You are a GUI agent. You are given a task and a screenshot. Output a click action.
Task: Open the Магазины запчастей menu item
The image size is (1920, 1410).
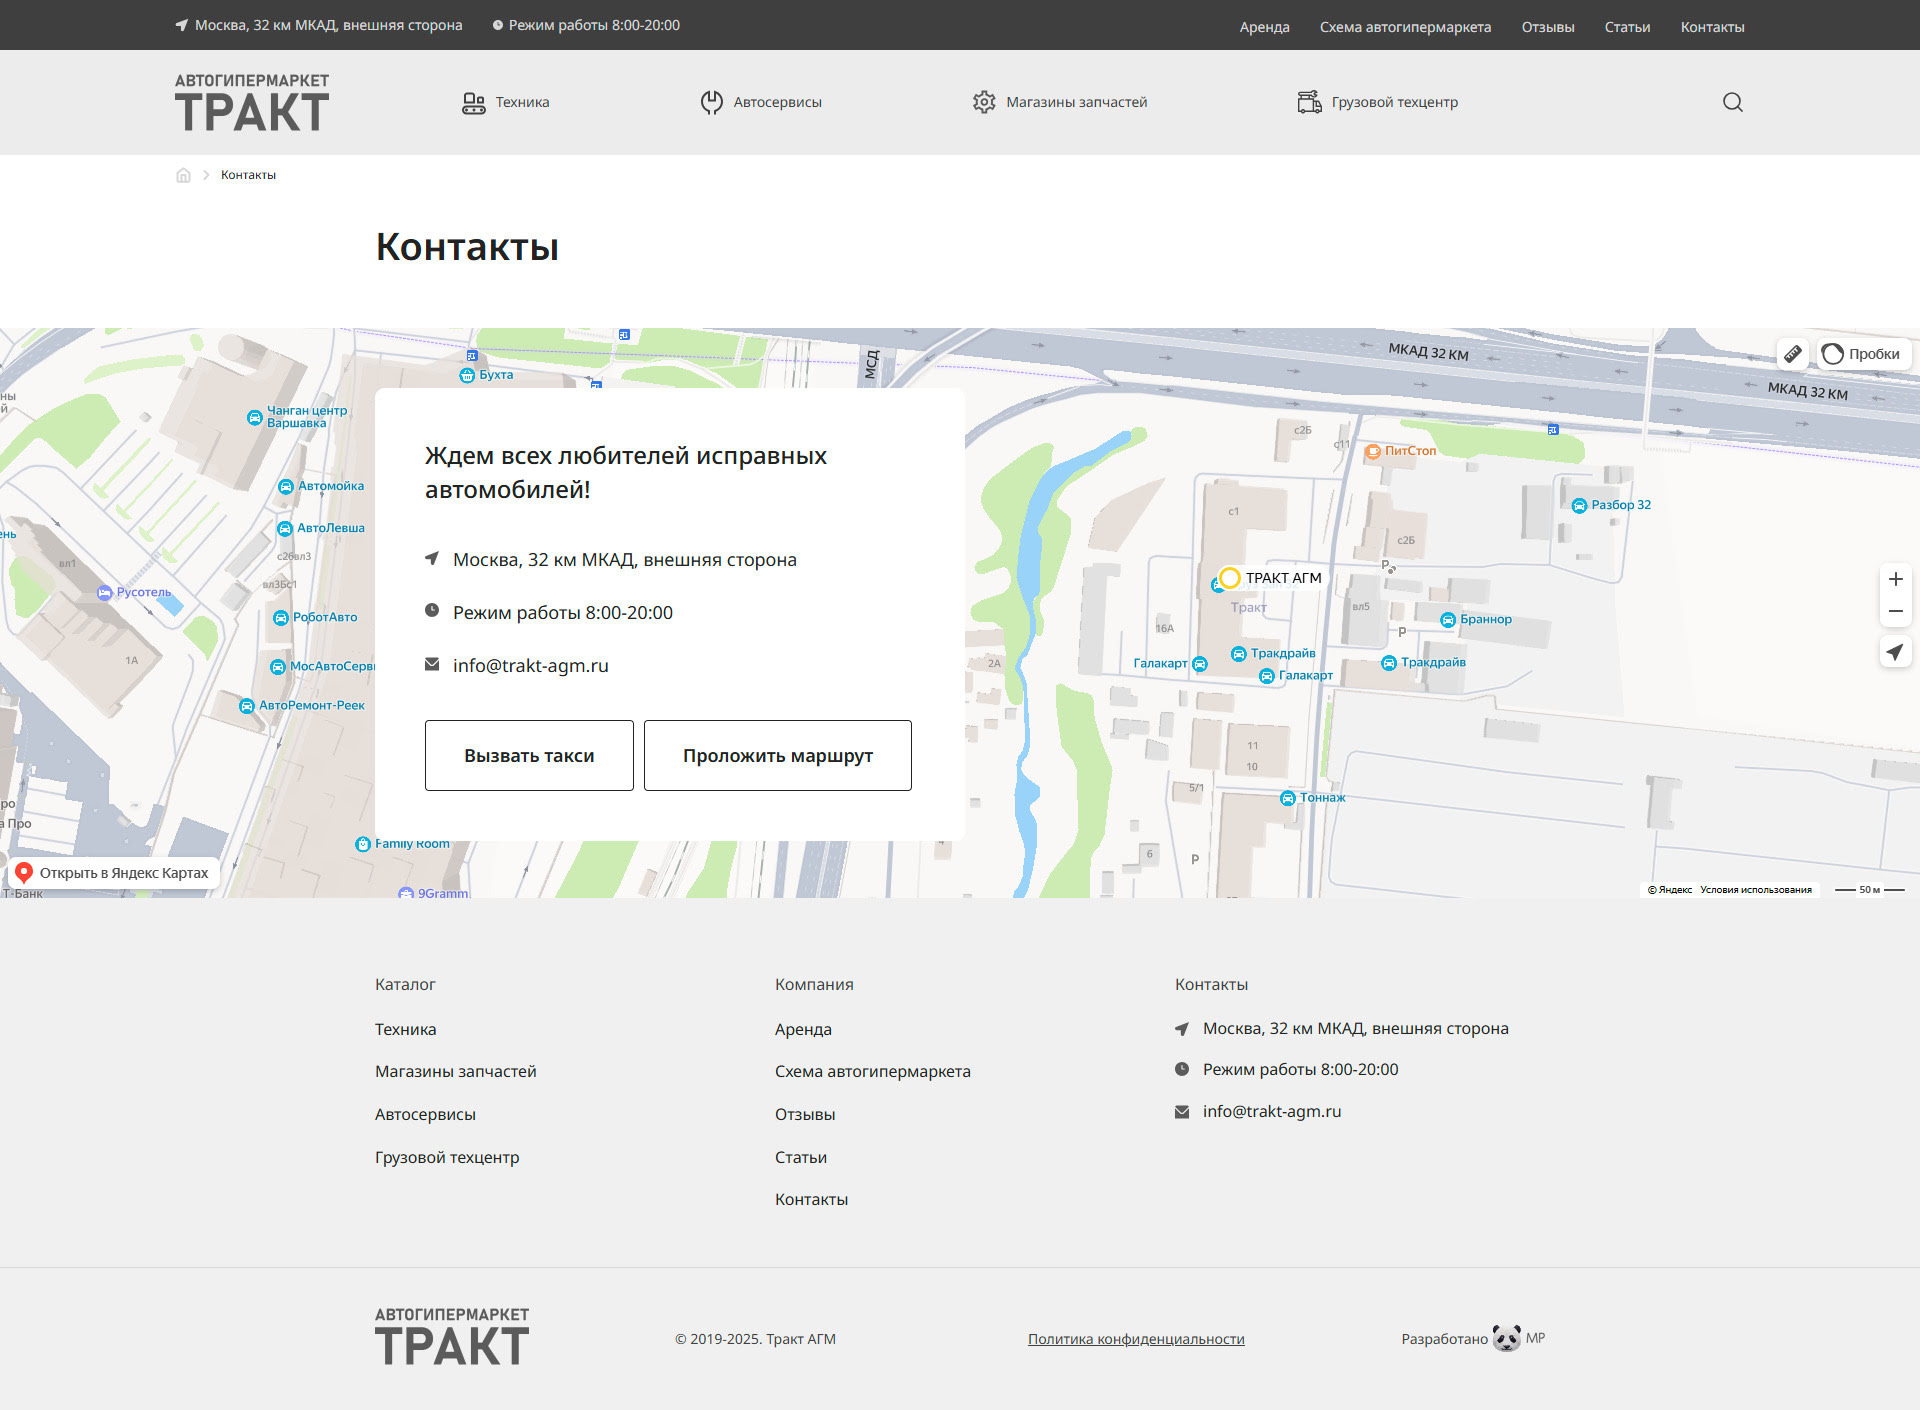1060,102
